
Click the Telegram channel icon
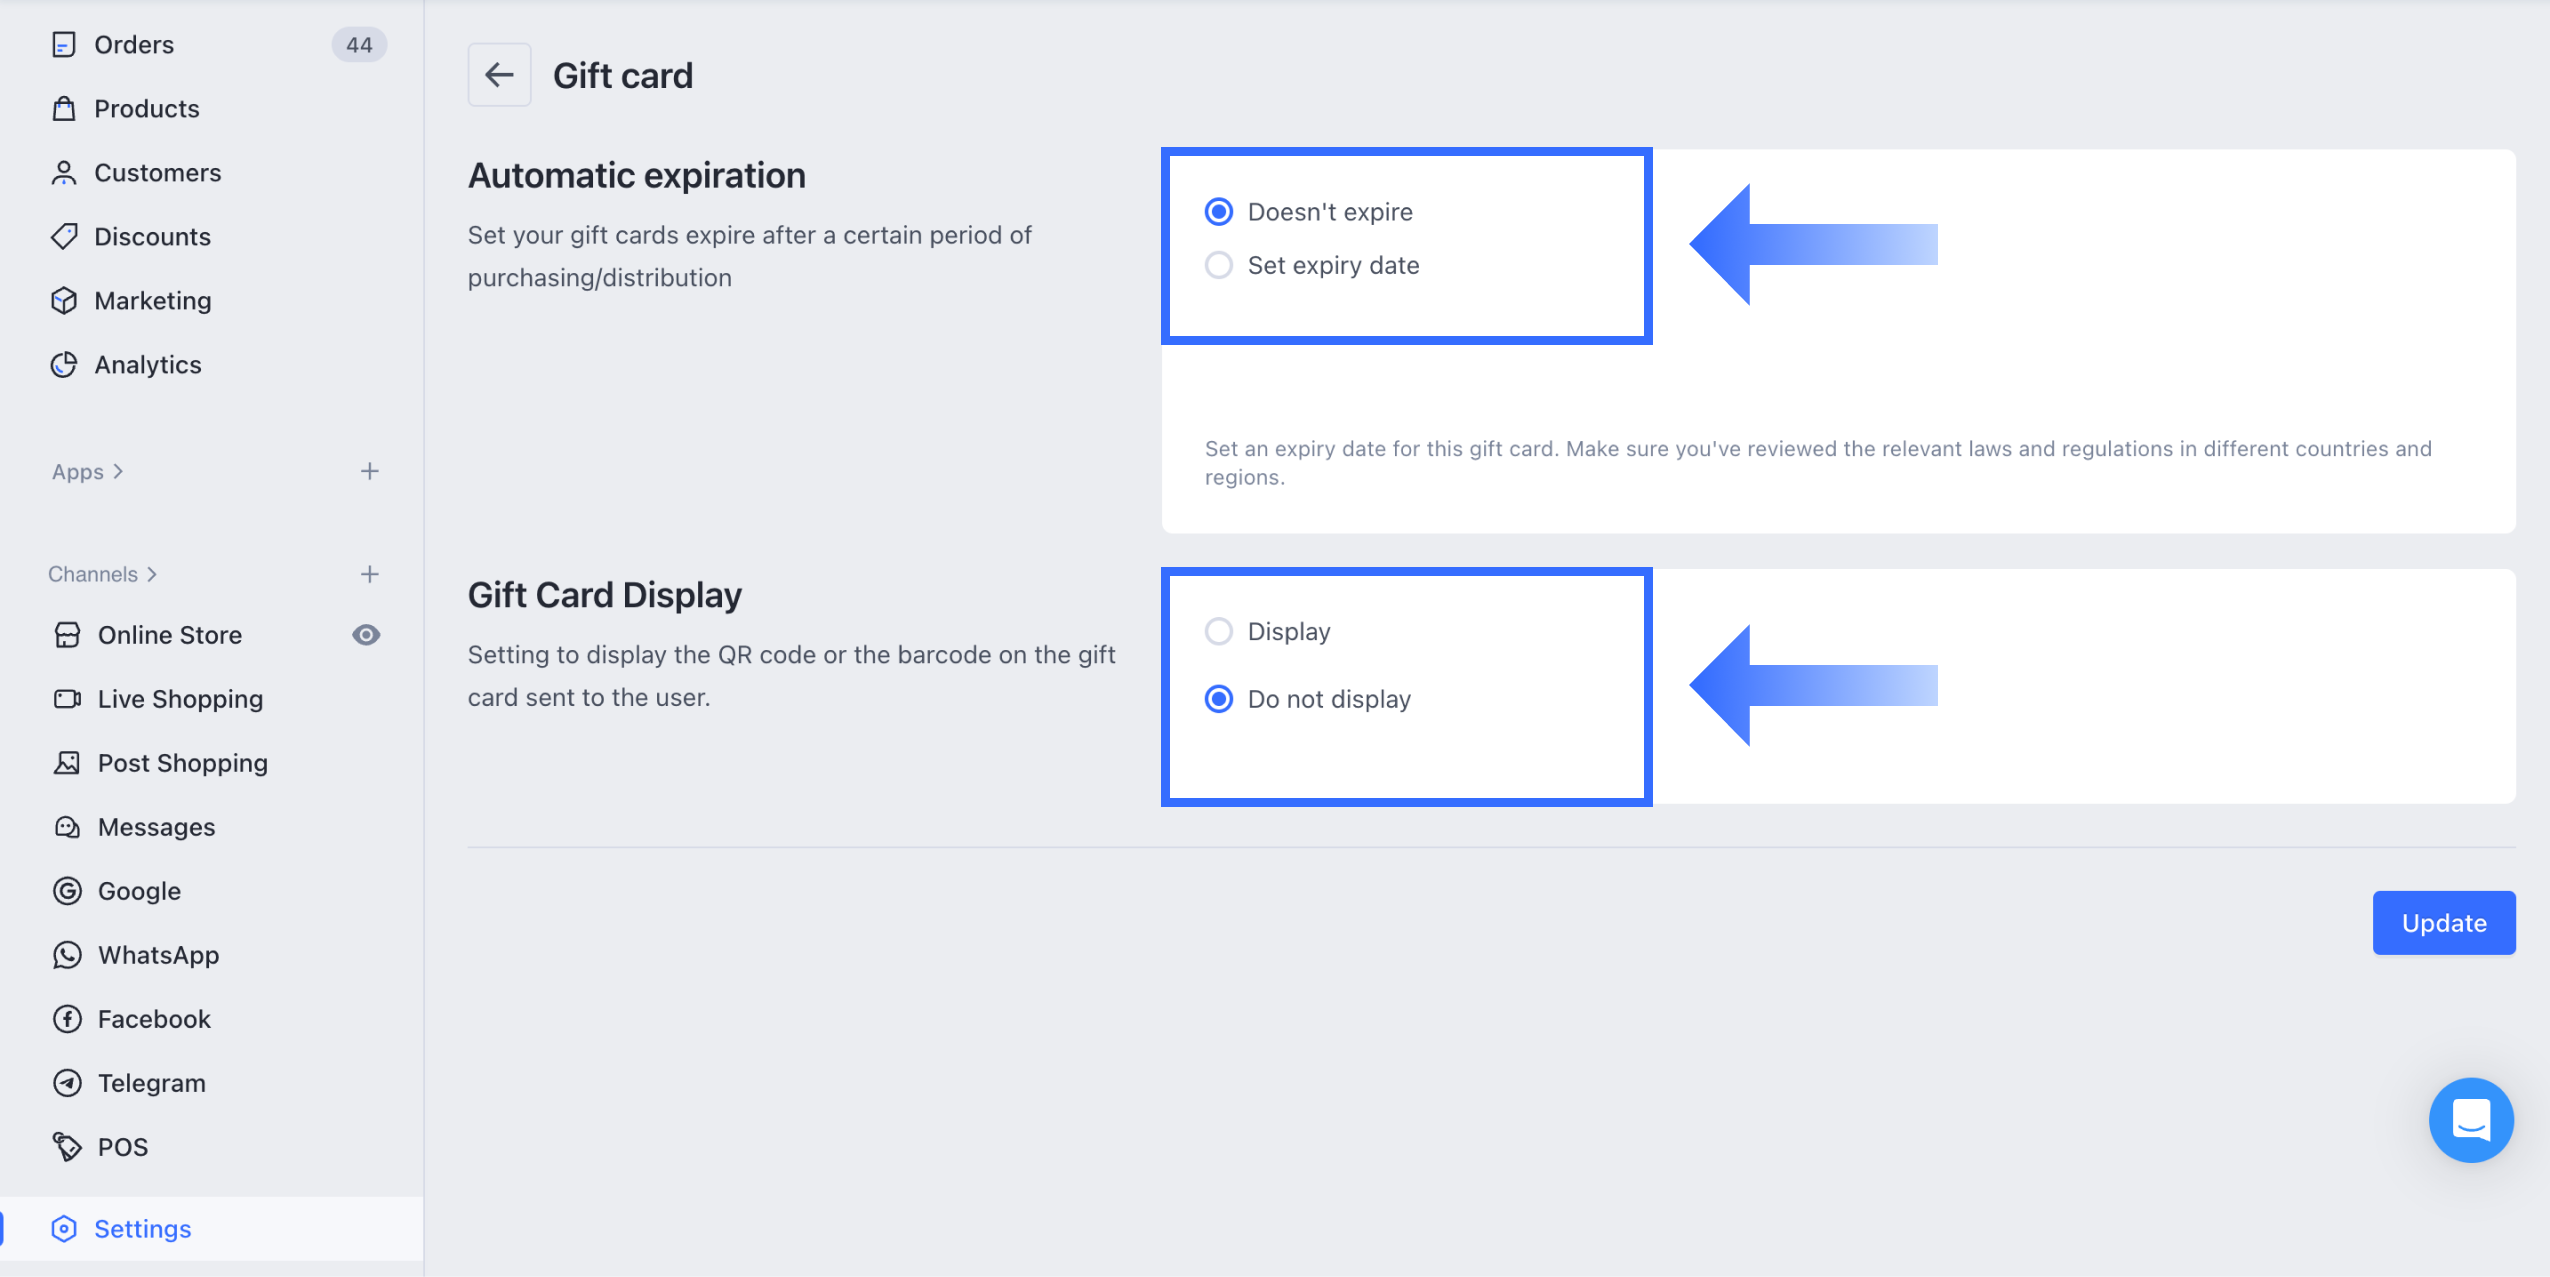coord(67,1083)
